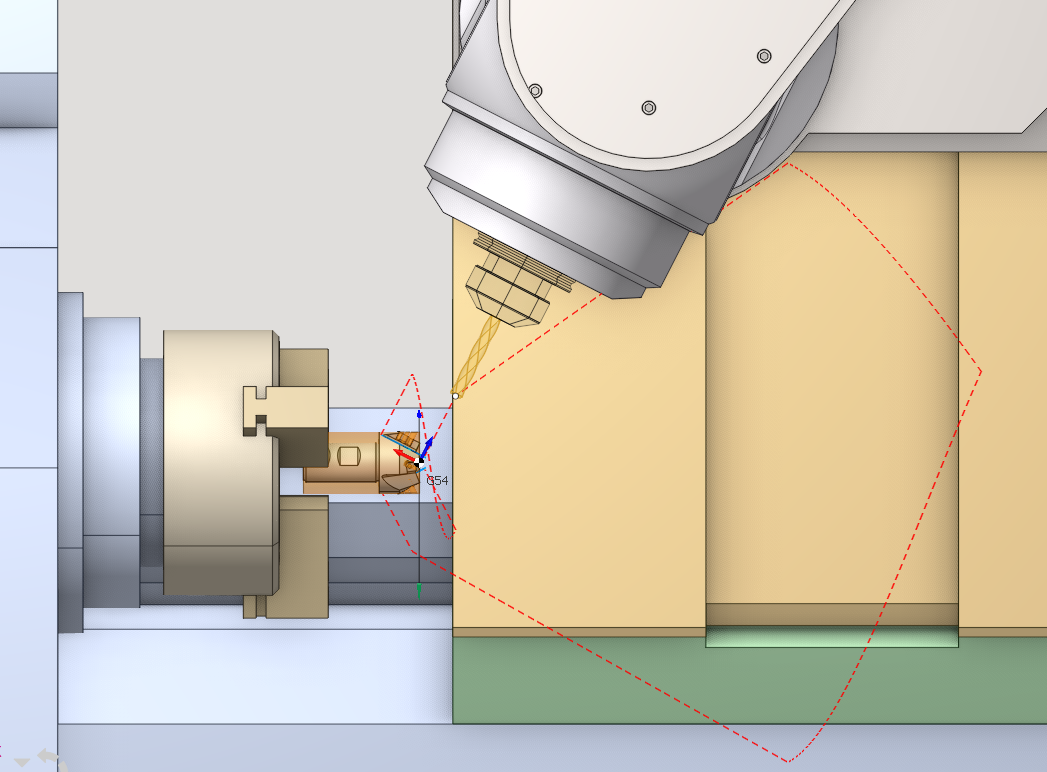1047x772 pixels.
Task: Click the light green recessed slot
Action: pos(831,637)
